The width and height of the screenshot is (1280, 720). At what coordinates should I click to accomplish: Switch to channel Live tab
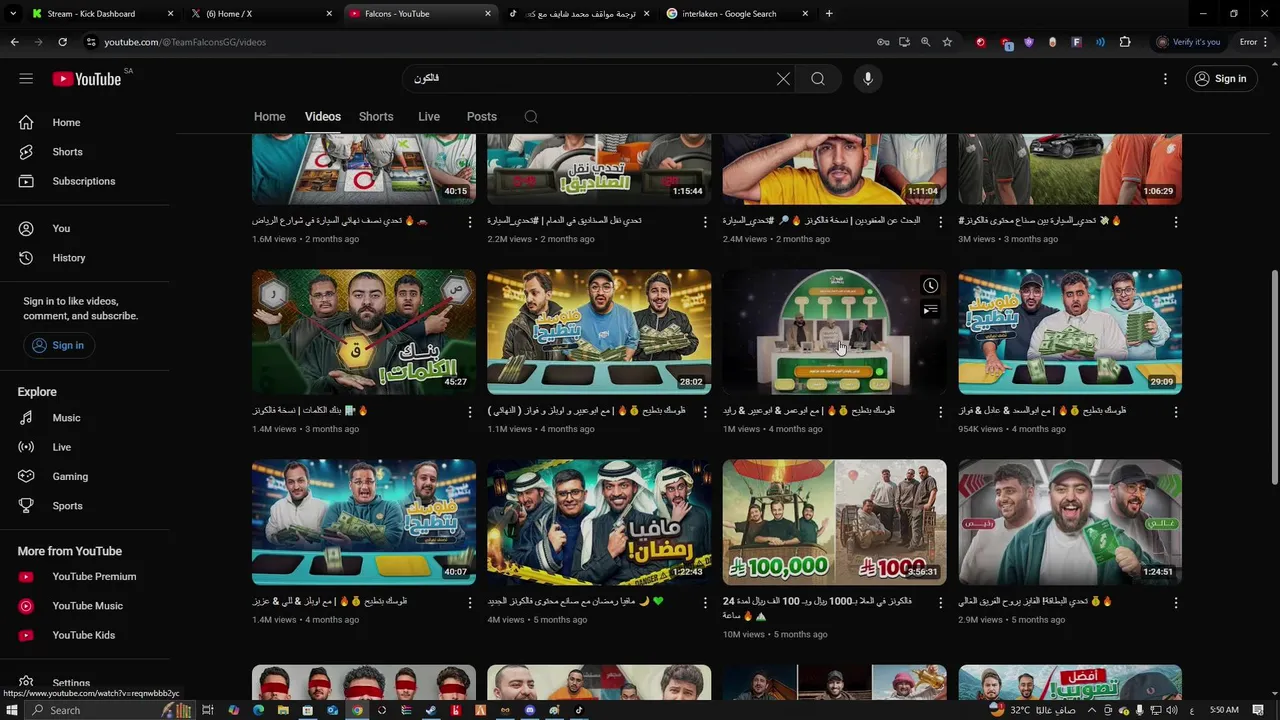tap(429, 117)
